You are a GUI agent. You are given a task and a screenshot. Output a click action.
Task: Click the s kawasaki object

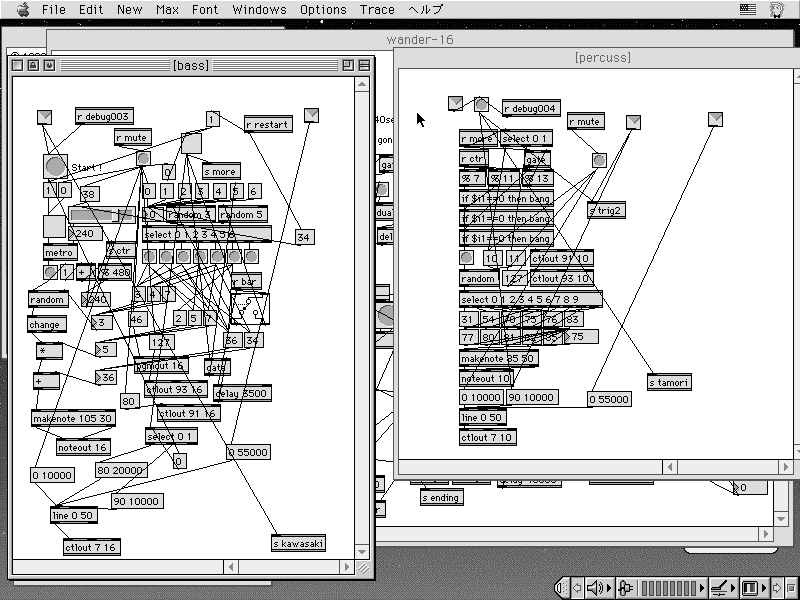pyautogui.click(x=298, y=543)
